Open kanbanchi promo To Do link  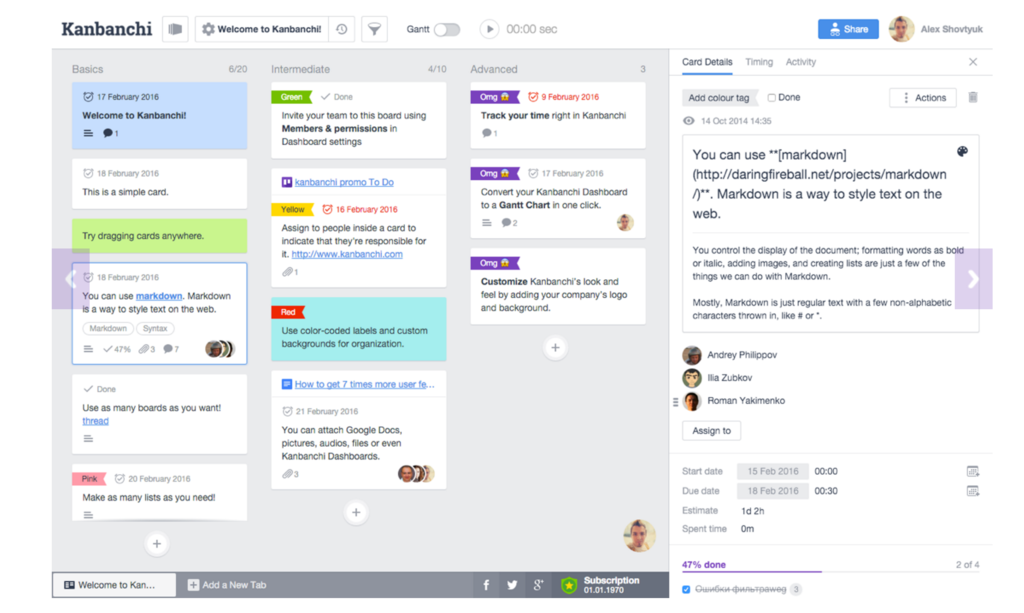344,182
